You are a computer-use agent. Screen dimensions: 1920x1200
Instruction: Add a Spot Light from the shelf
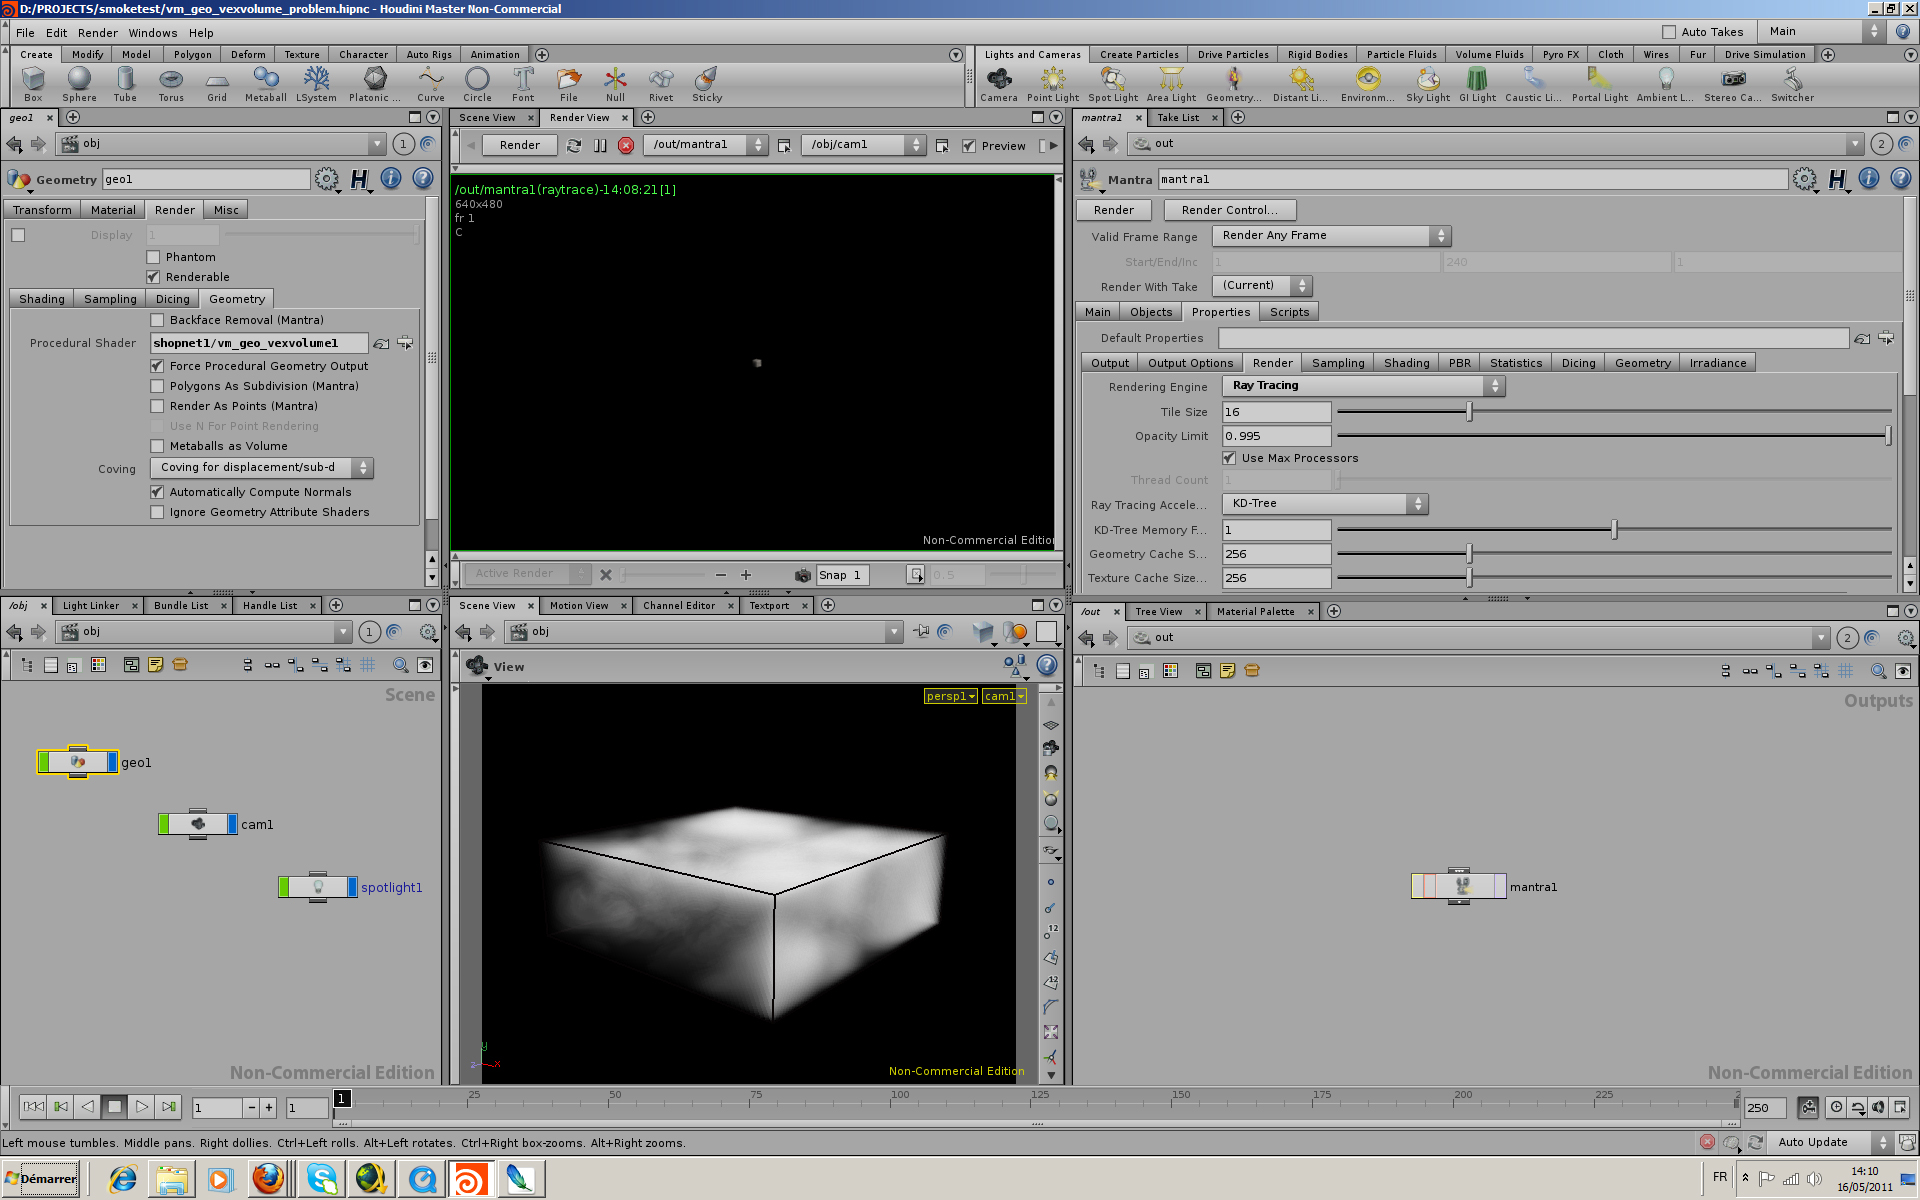1112,84
